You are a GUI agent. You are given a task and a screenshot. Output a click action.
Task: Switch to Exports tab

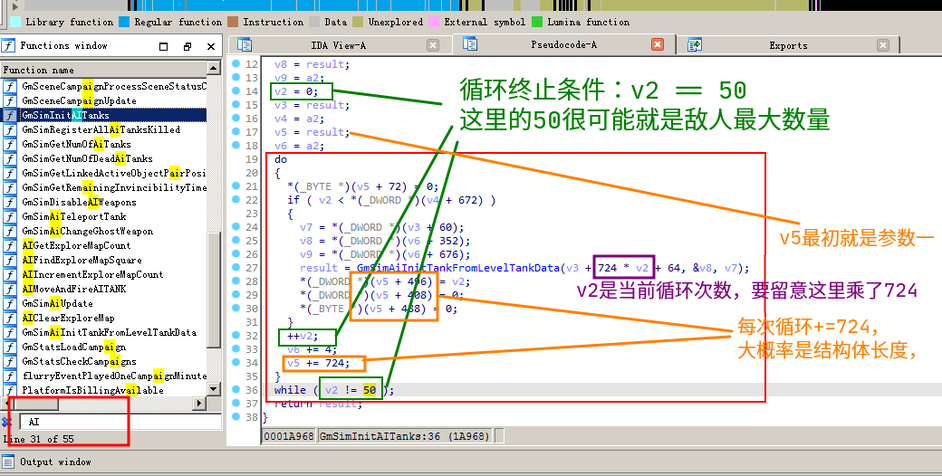pyautogui.click(x=788, y=45)
